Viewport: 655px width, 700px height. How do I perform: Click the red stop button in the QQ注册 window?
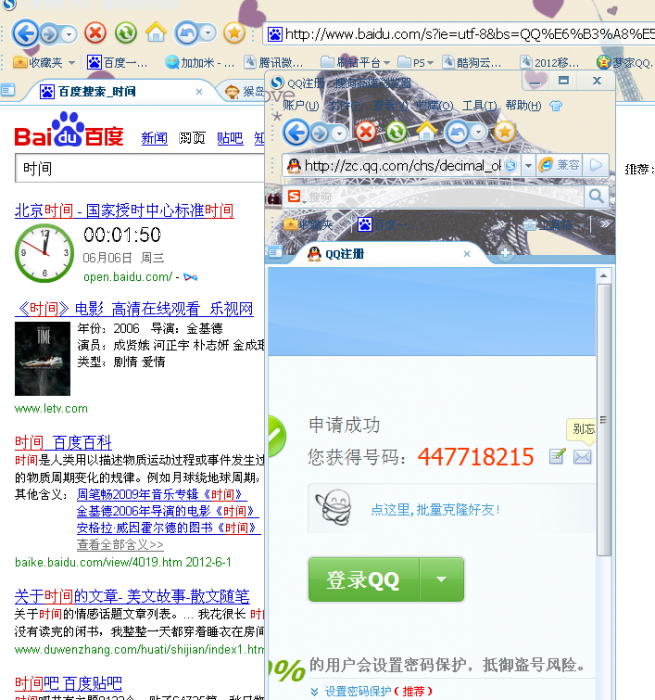(366, 132)
